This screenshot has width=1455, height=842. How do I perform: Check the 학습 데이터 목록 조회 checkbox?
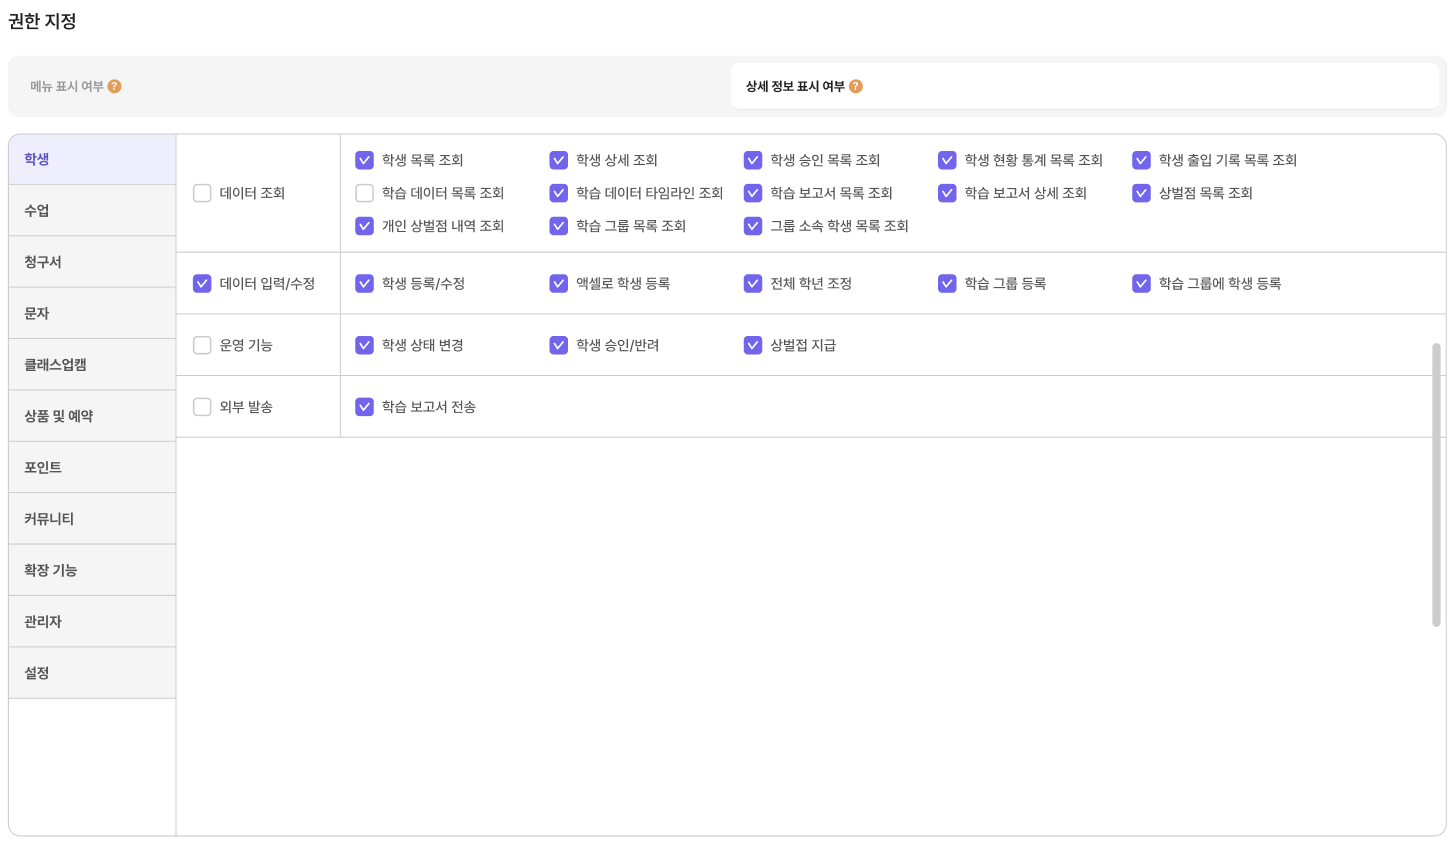pyautogui.click(x=365, y=193)
